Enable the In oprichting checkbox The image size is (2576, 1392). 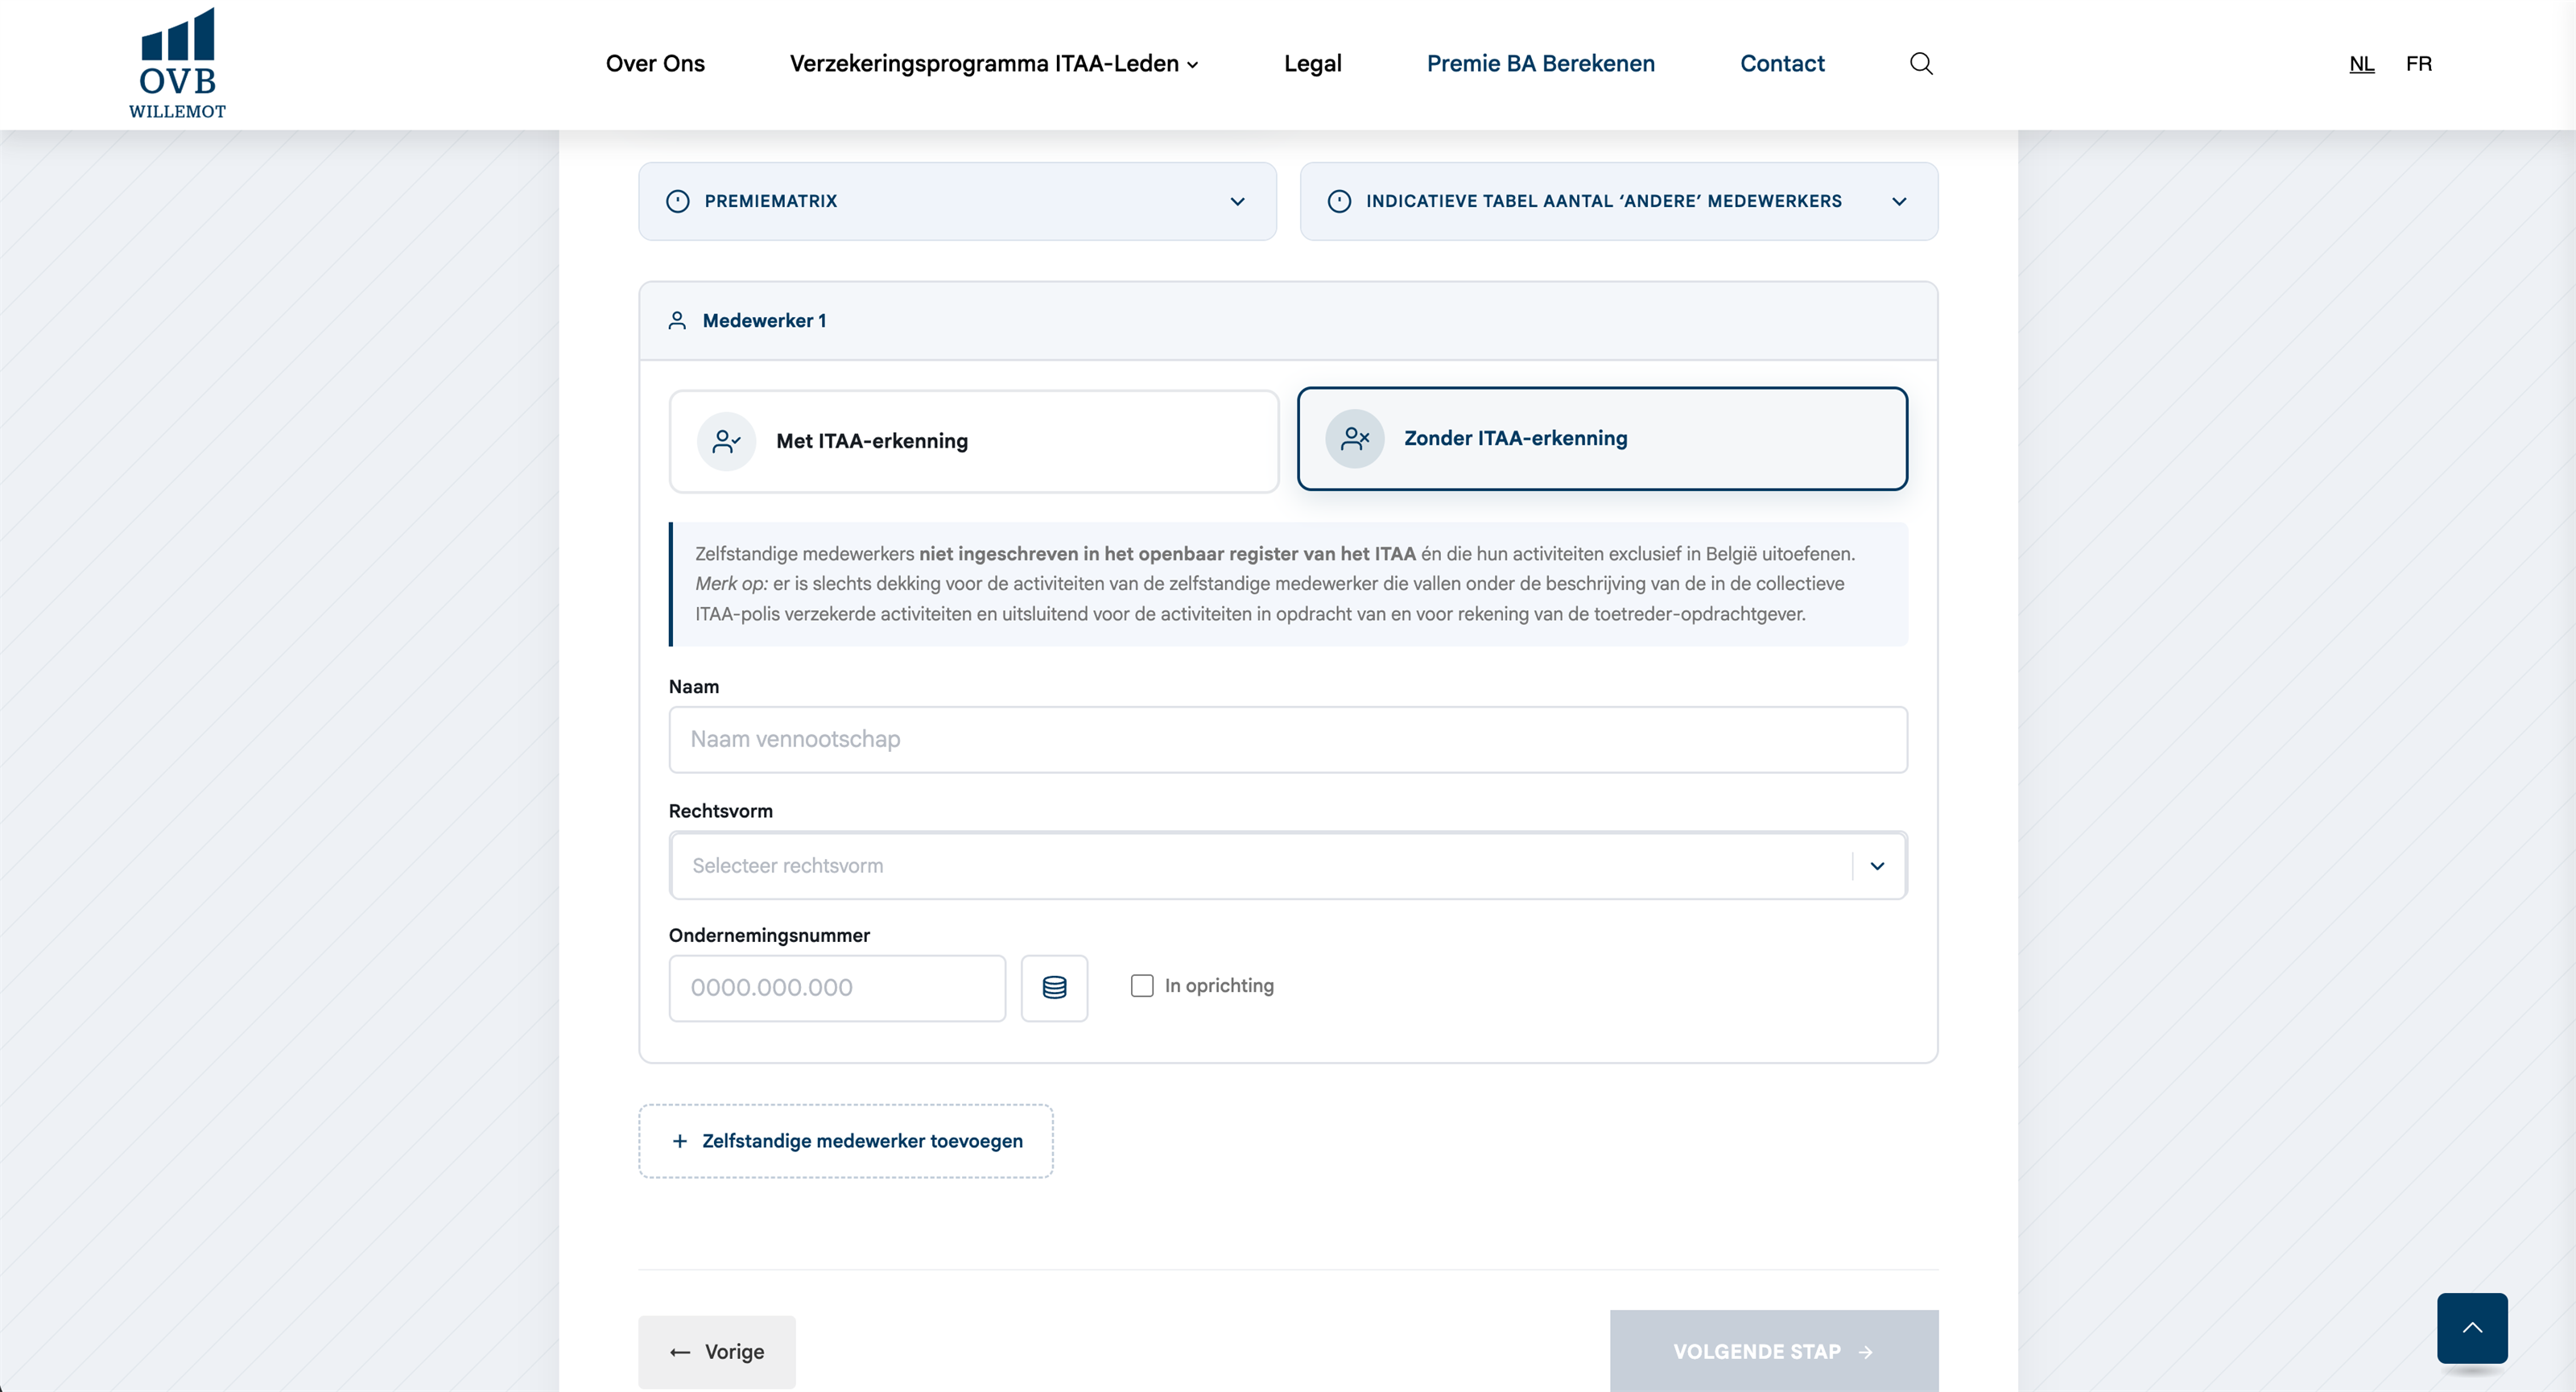point(1142,986)
